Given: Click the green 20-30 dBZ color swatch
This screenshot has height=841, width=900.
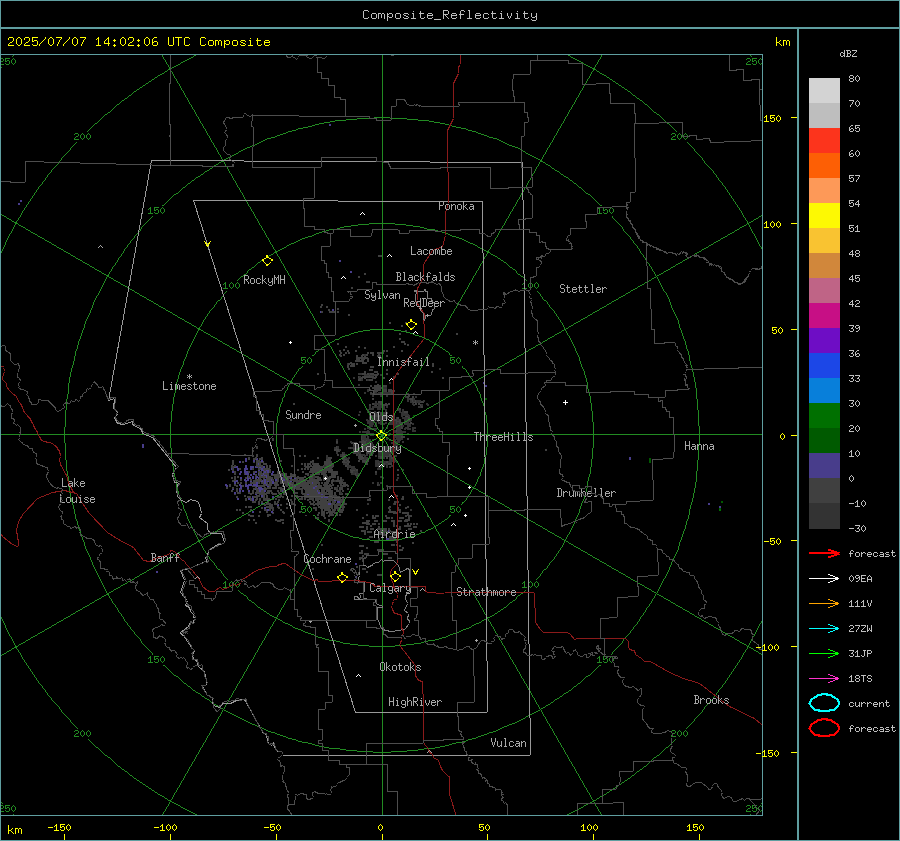Looking at the screenshot, I should pos(824,416).
